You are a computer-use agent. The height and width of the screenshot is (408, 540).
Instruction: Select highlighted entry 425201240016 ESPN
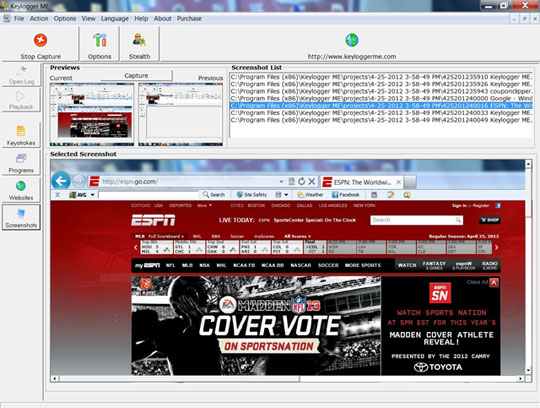tap(381, 106)
